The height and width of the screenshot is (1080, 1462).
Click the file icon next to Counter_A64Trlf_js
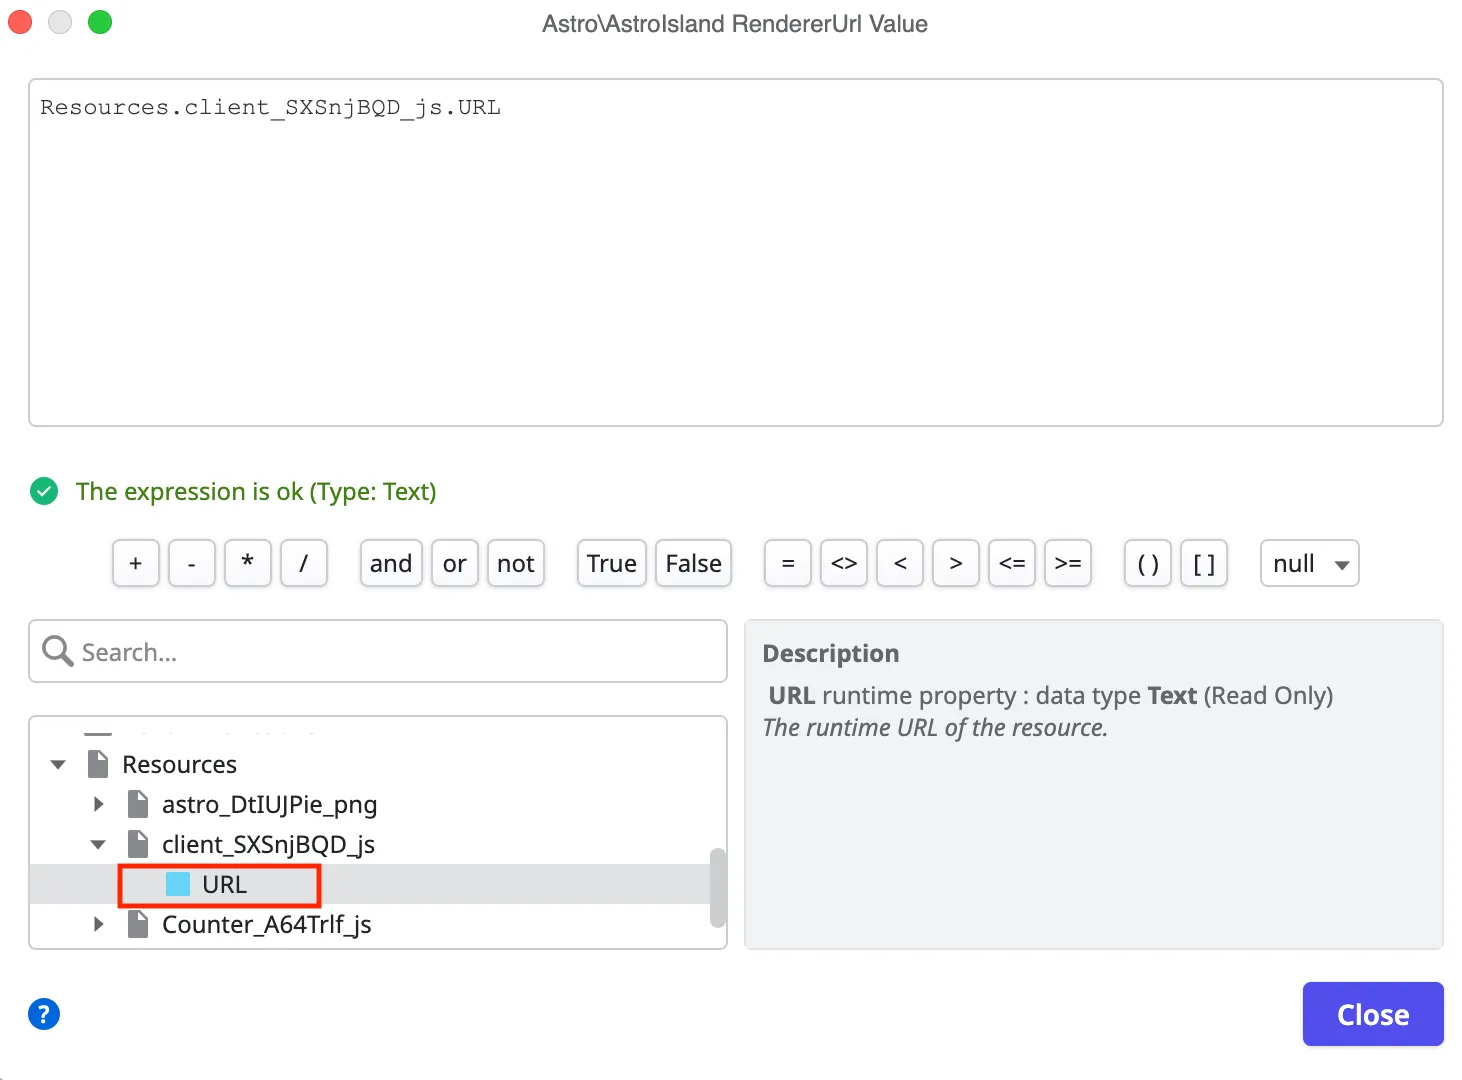(x=137, y=924)
